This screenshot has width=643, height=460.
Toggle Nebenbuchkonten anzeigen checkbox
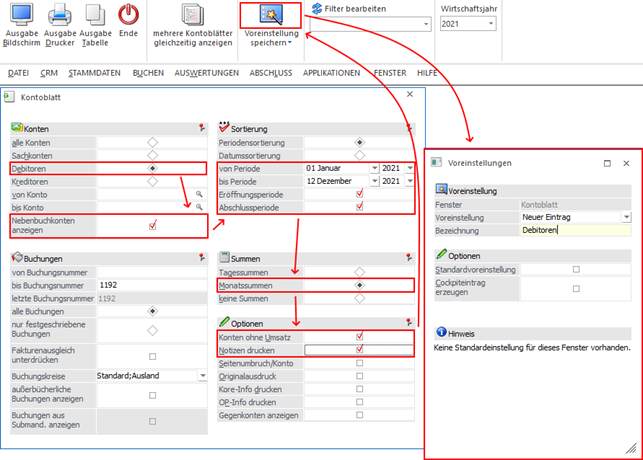[152, 225]
